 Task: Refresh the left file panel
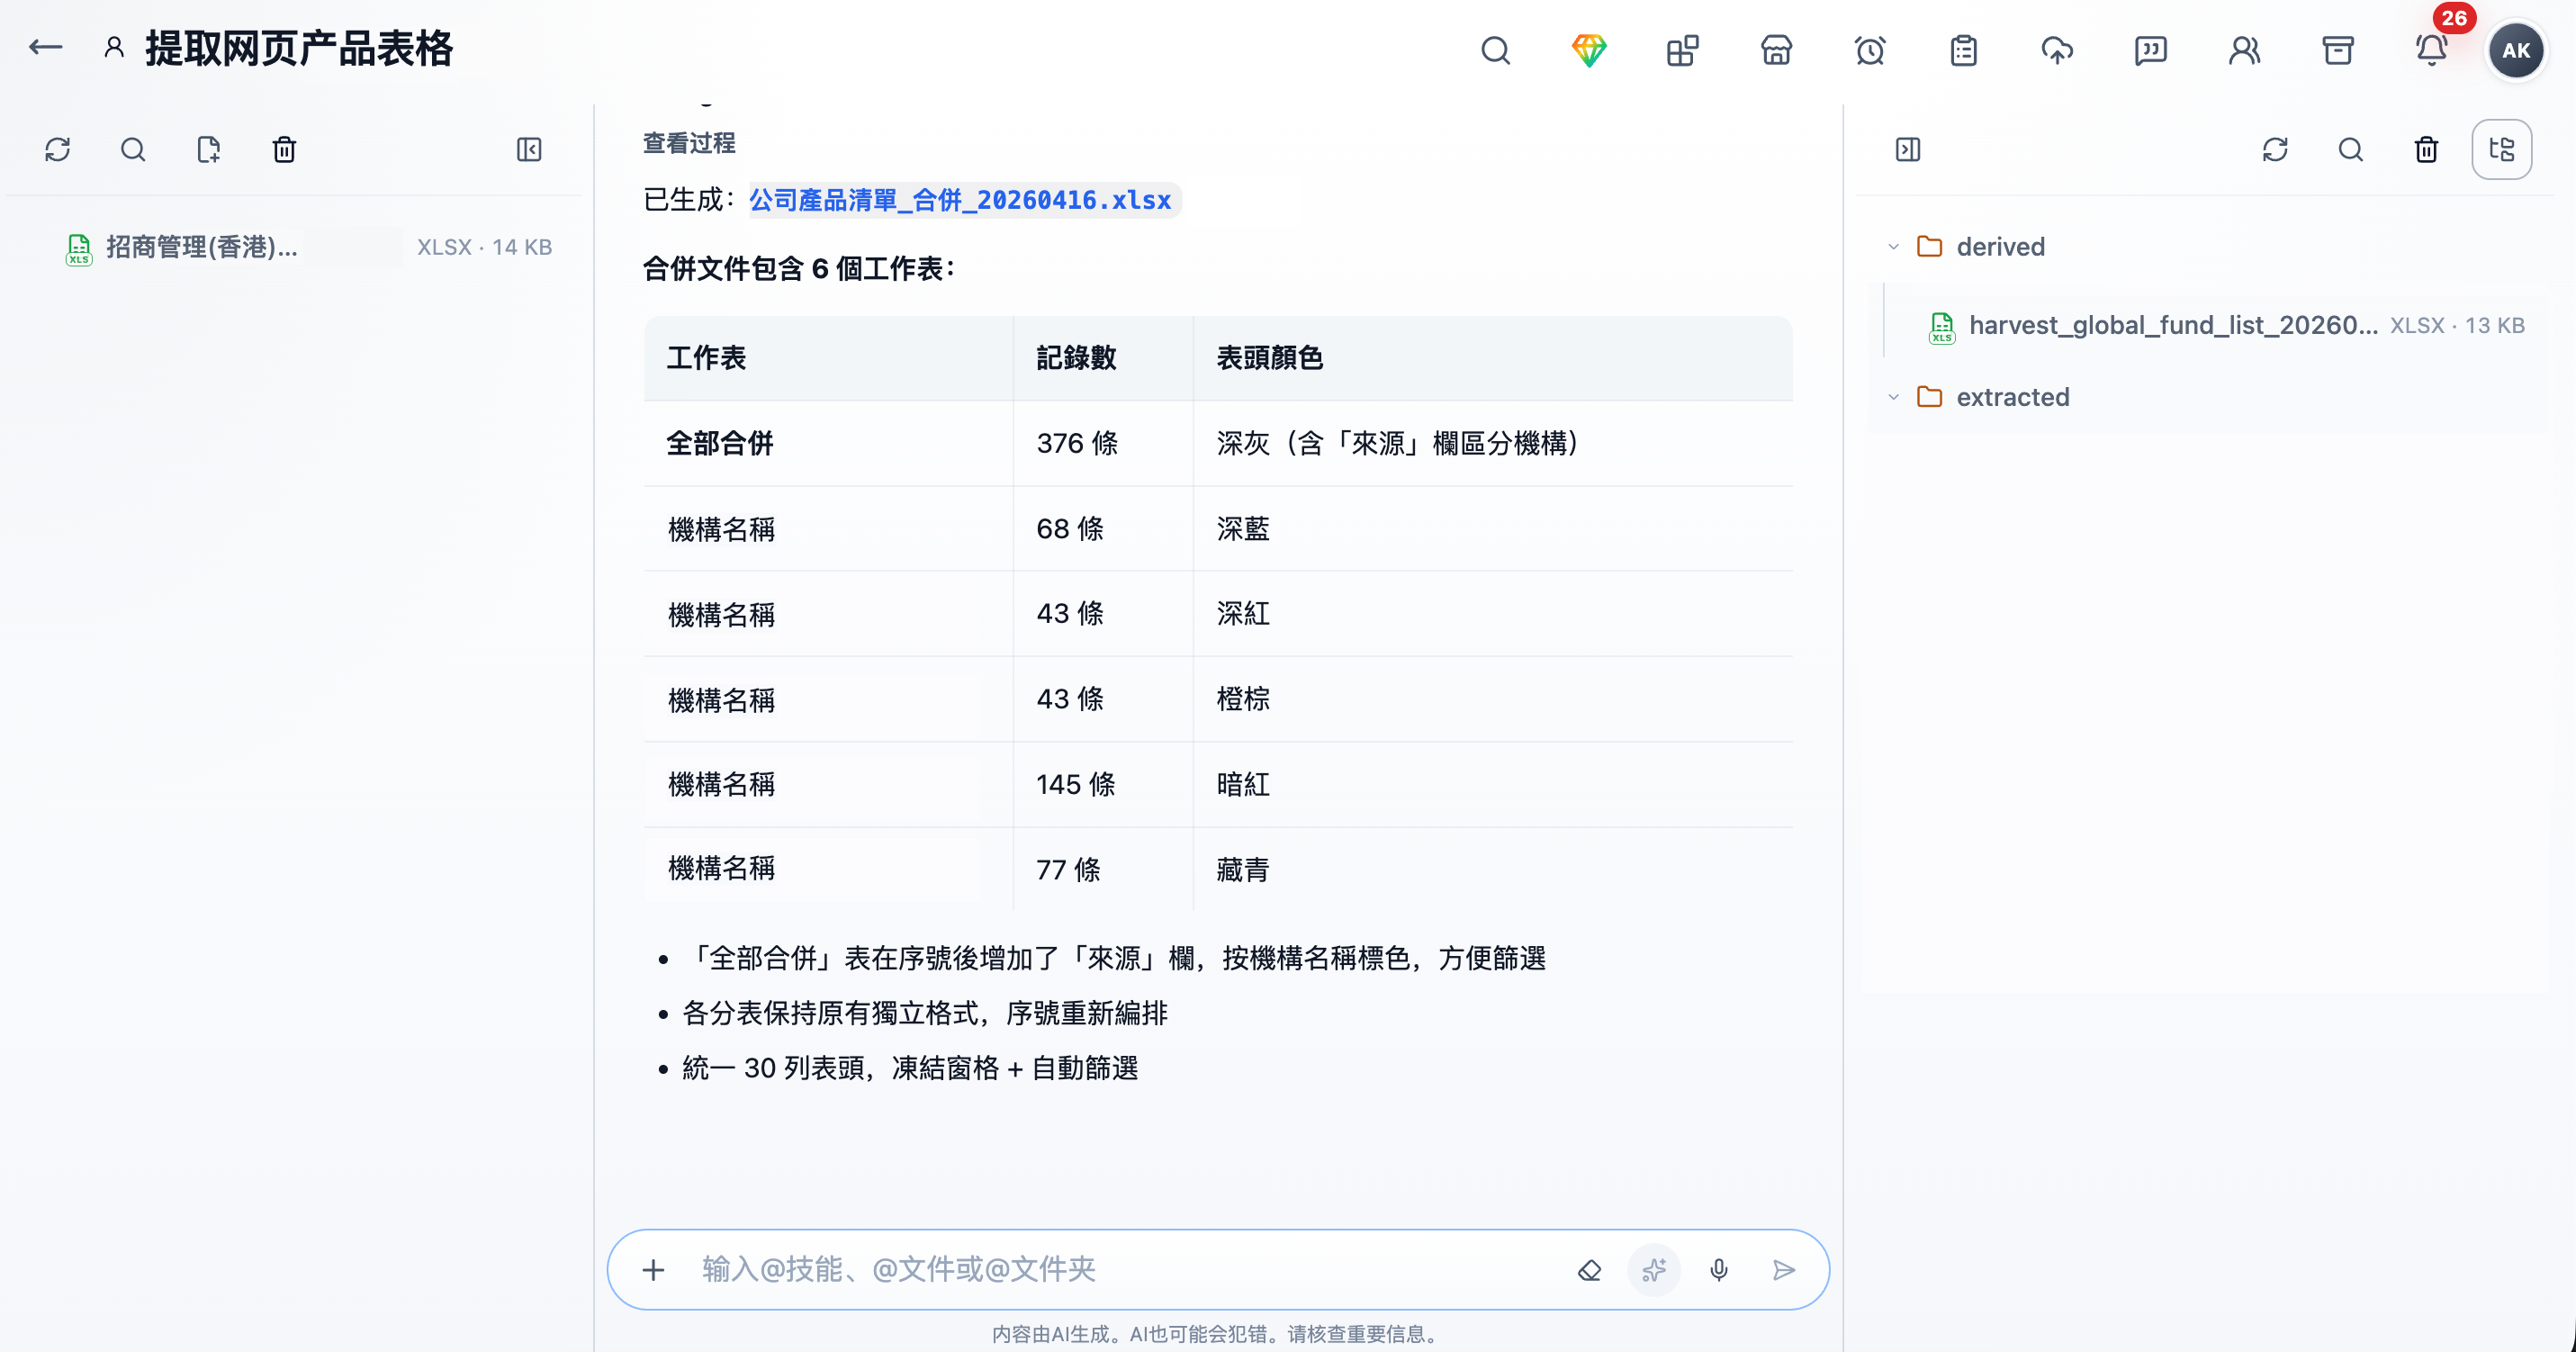[x=57, y=150]
